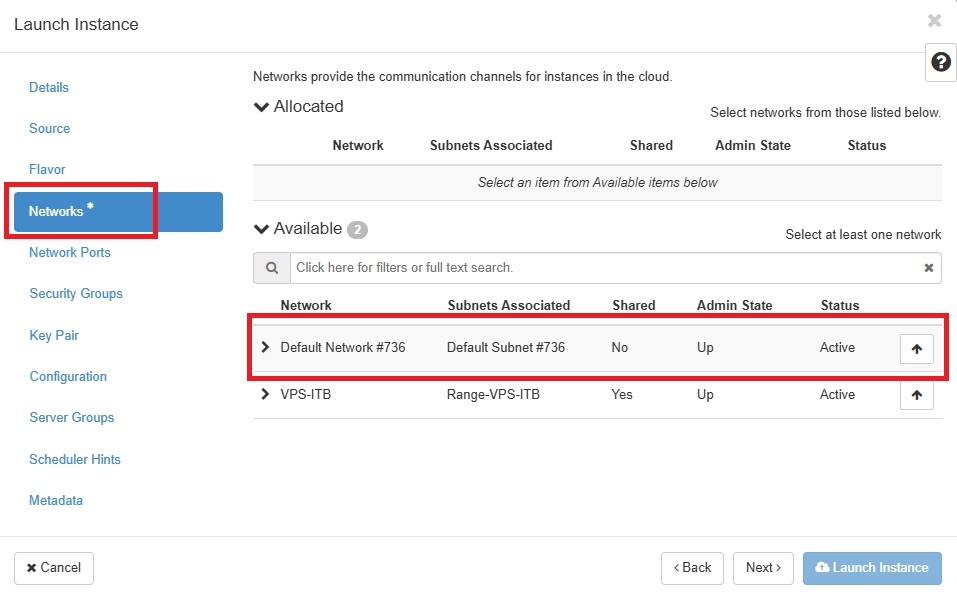
Task: Click Range-VPS-ITB subnet cell
Action: pyautogui.click(x=493, y=394)
